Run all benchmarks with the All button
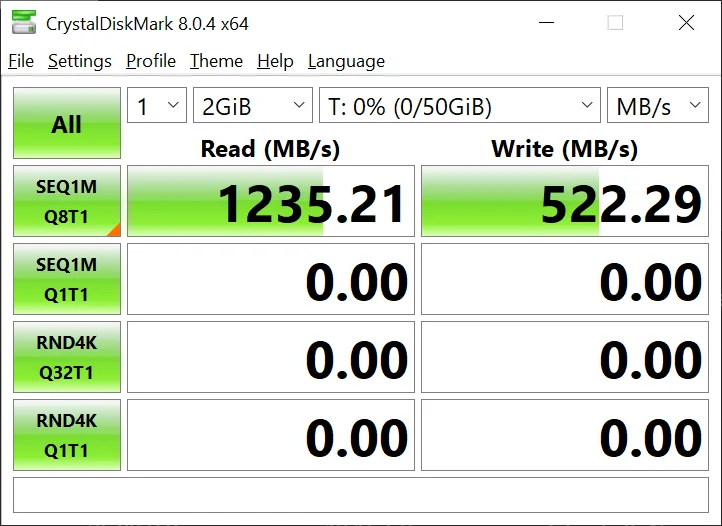Viewport: 722px width, 526px height. (67, 123)
